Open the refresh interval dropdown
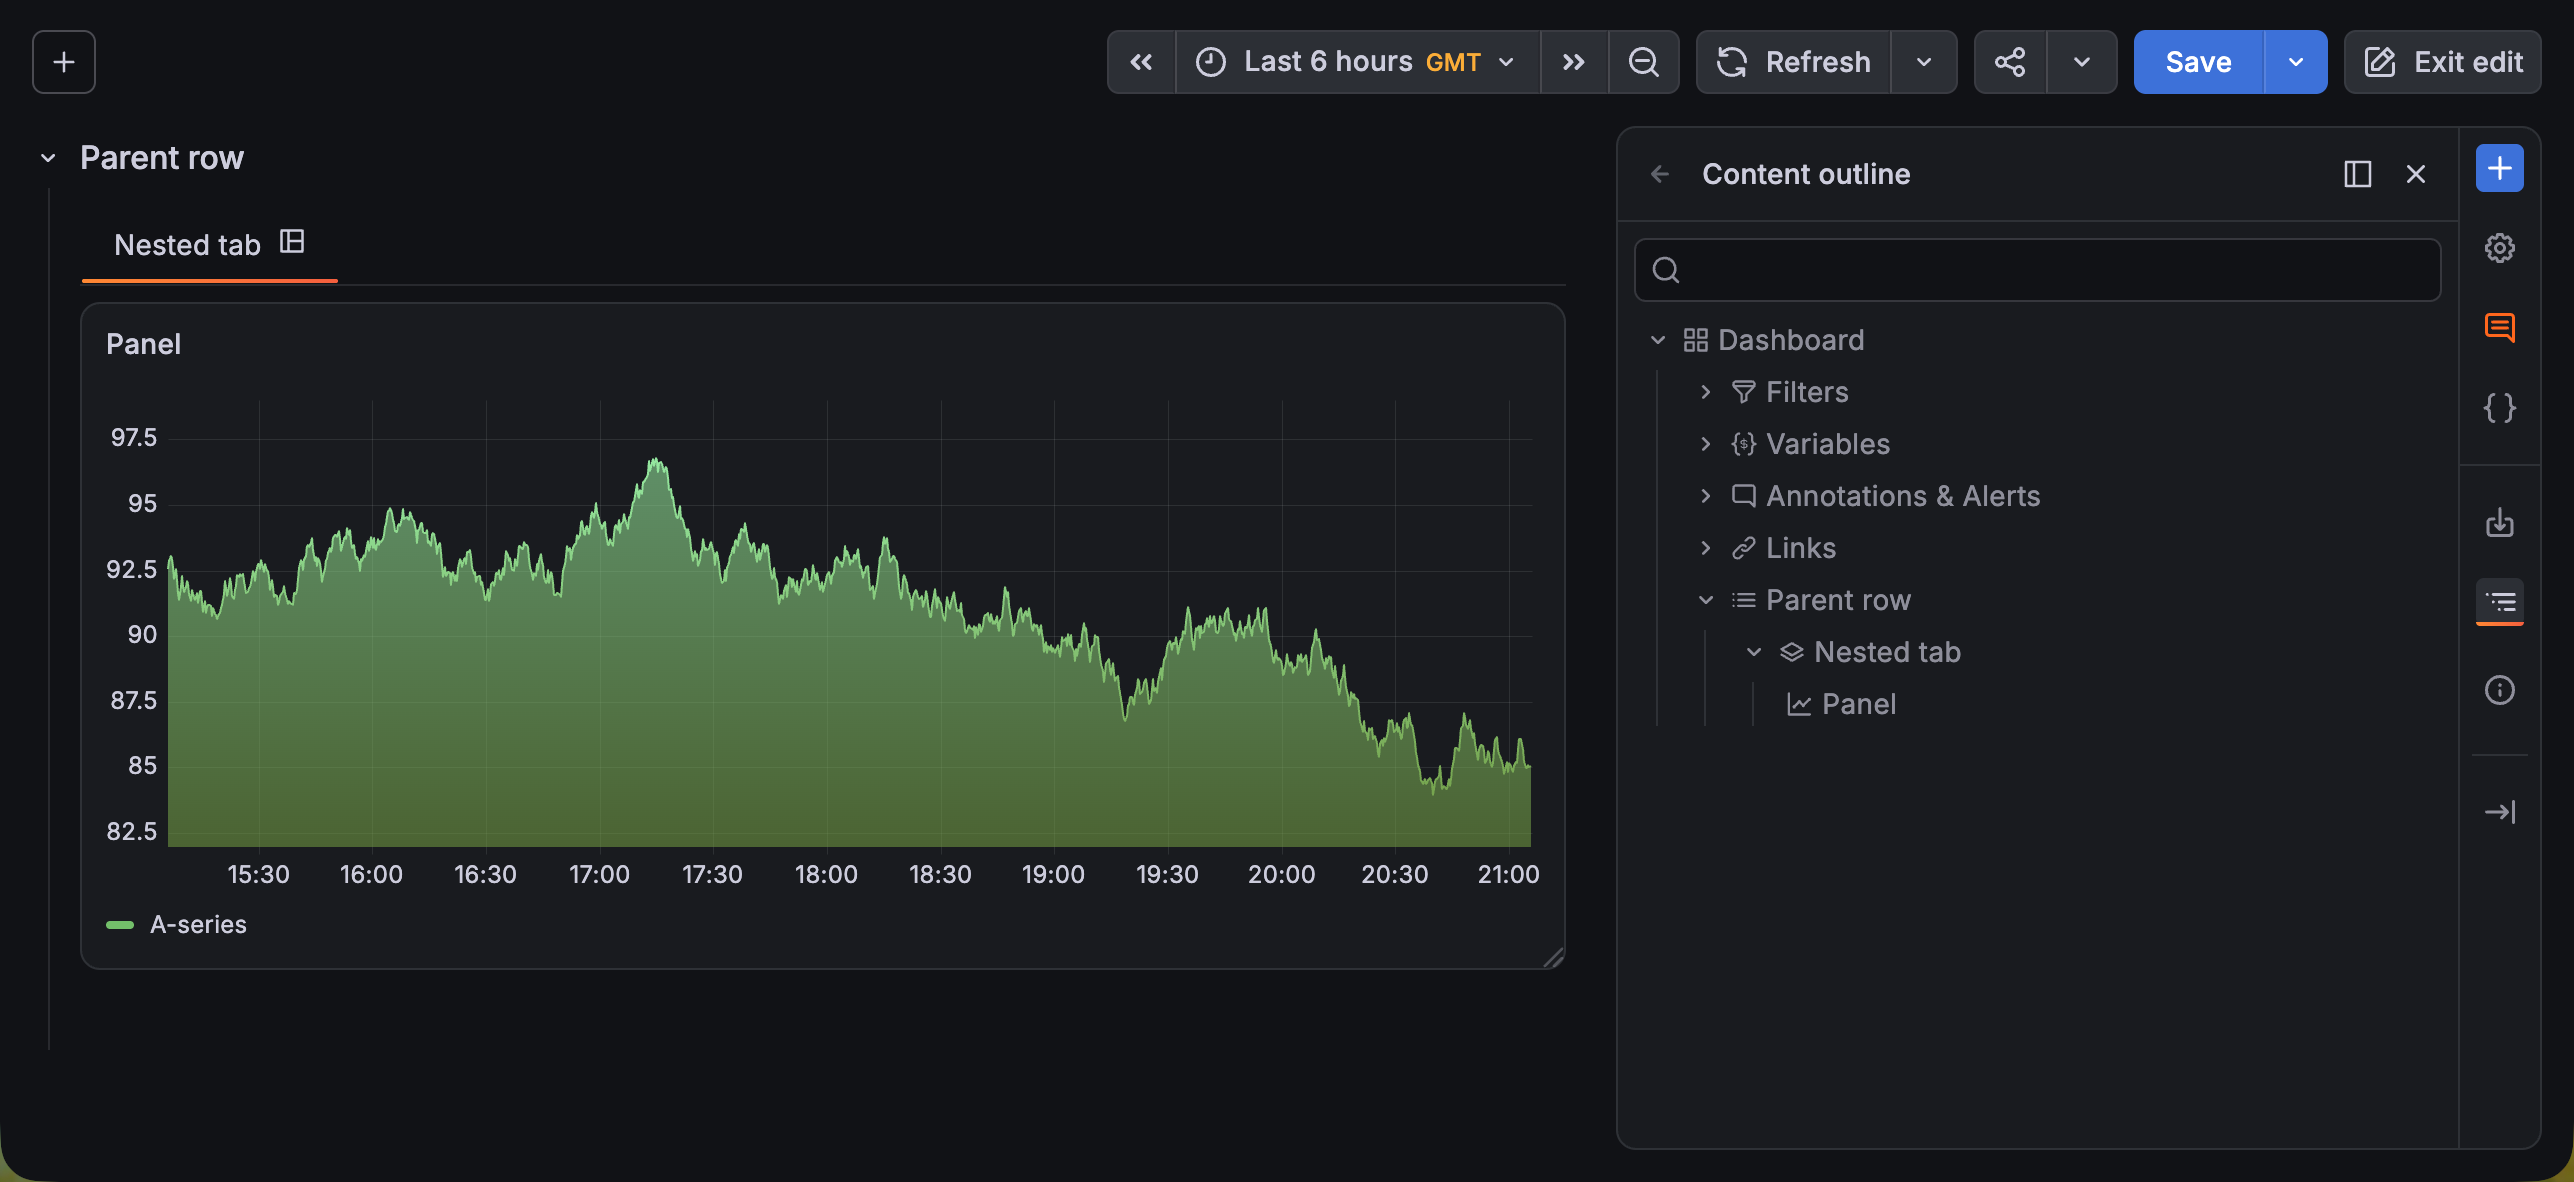 pyautogui.click(x=1924, y=62)
